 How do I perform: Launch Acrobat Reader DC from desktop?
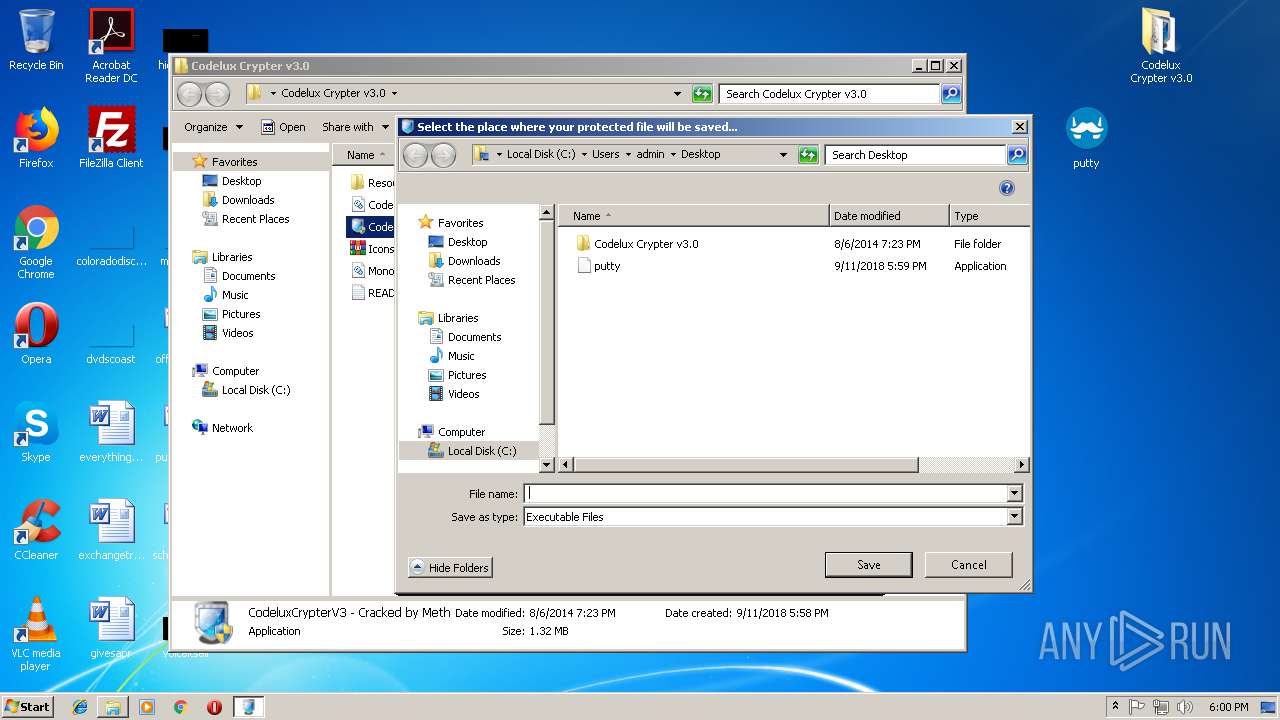tap(111, 46)
